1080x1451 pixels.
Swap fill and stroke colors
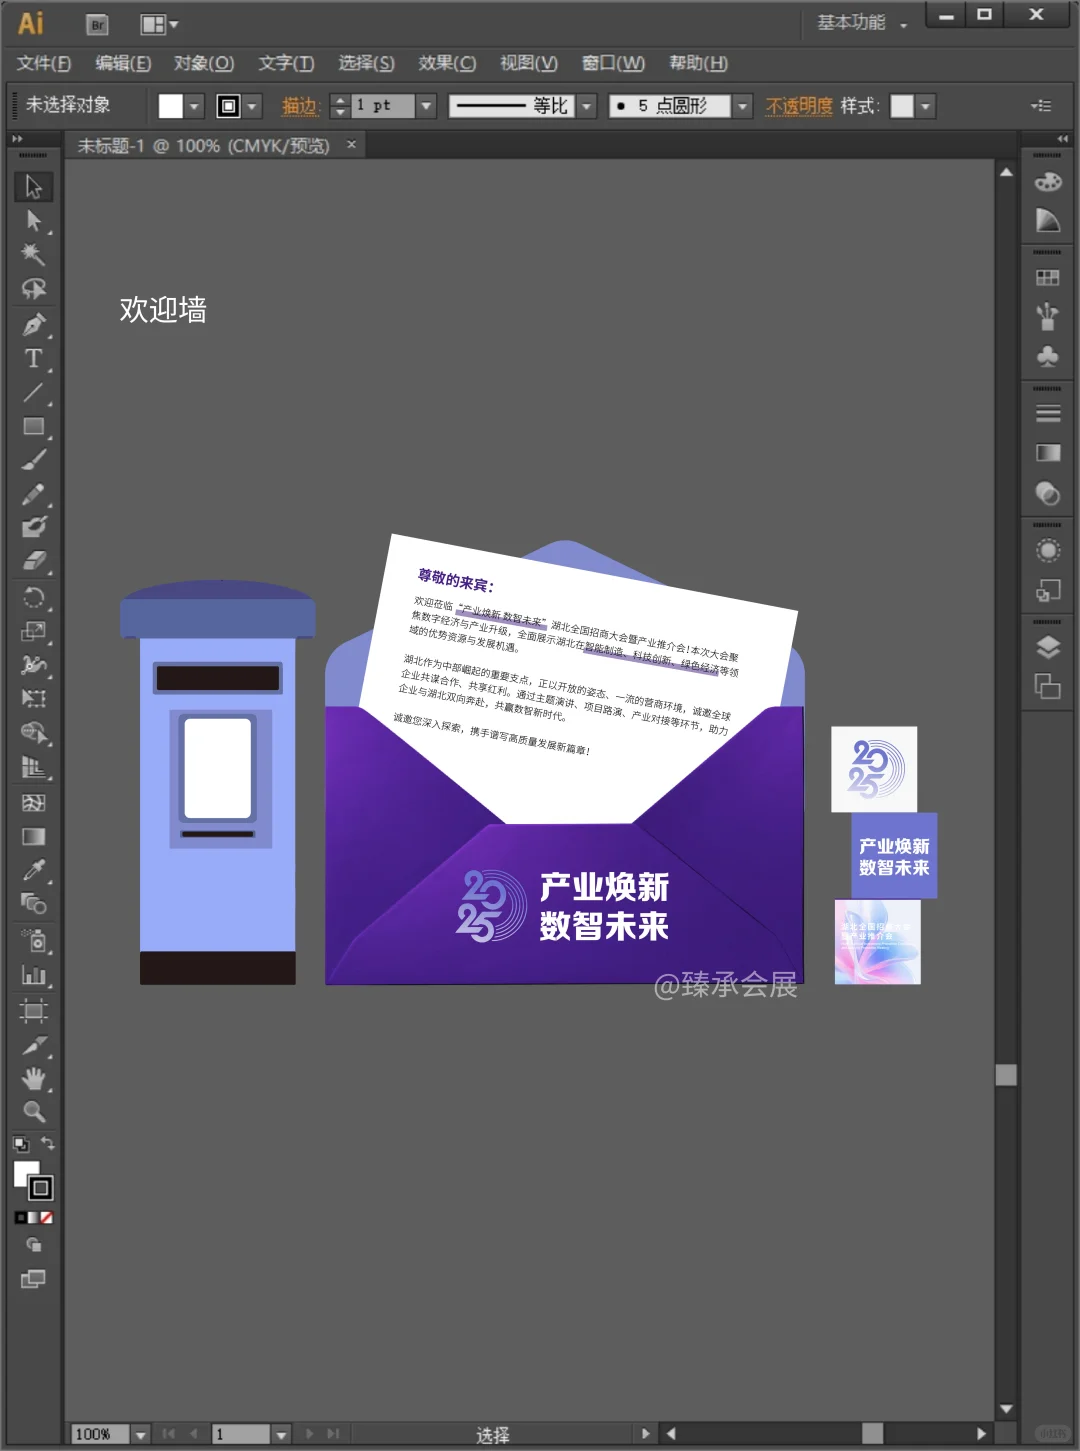click(47, 1143)
